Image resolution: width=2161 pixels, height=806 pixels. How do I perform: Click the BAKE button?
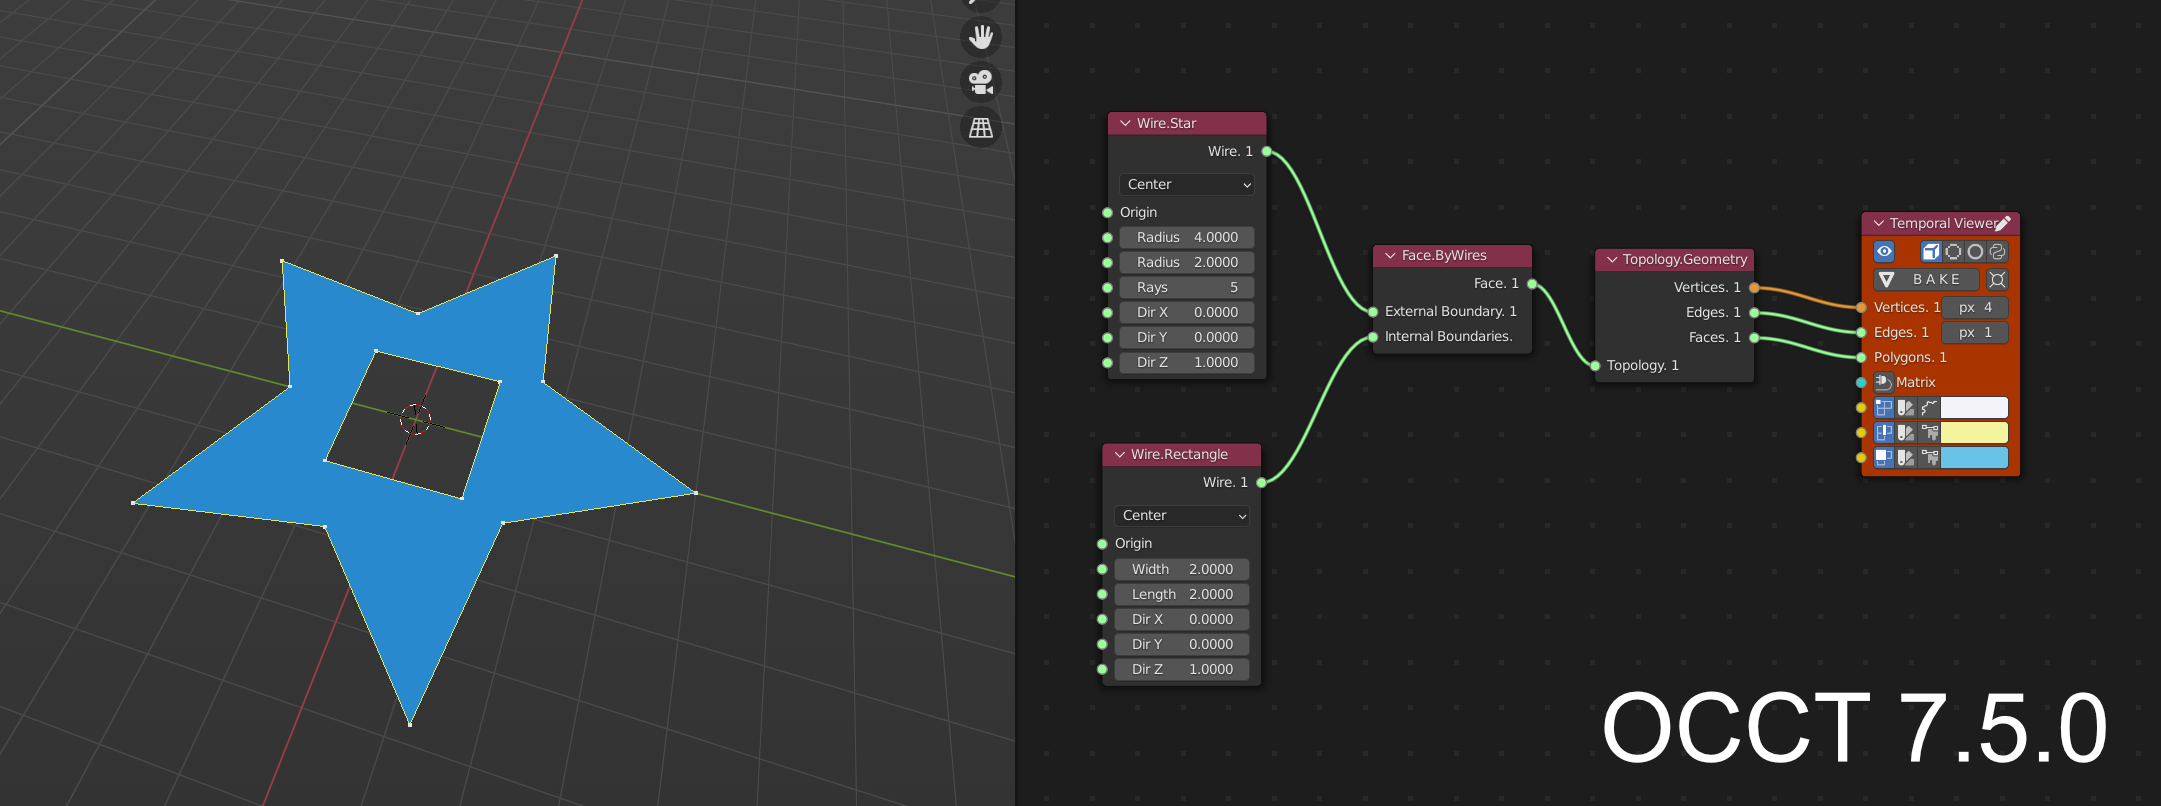point(1926,280)
